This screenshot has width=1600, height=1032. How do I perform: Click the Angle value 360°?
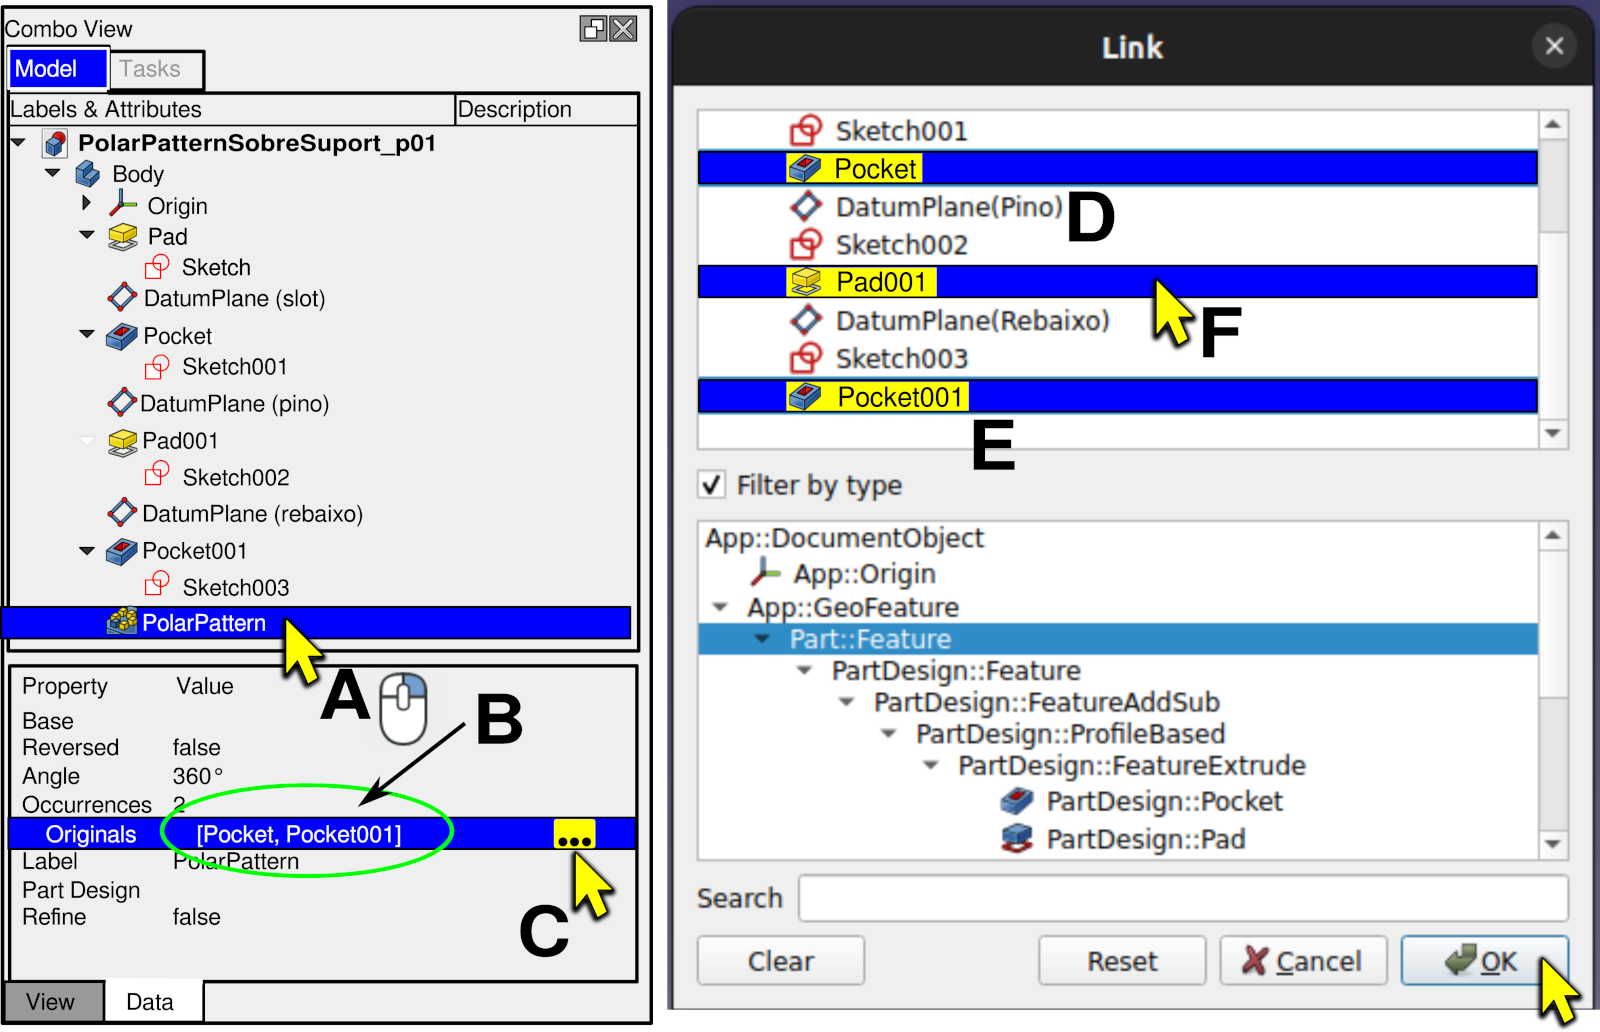198,776
